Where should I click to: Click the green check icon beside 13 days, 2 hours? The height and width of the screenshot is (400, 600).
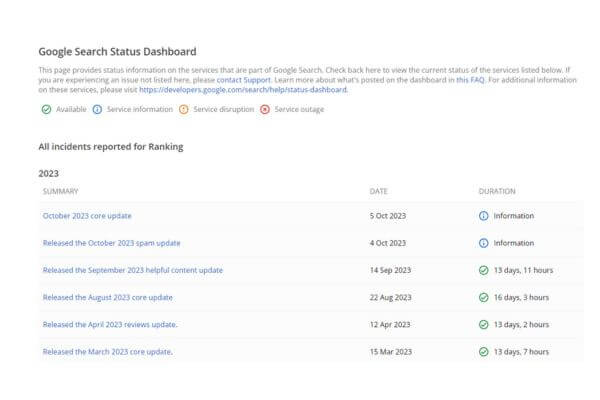pyautogui.click(x=484, y=325)
